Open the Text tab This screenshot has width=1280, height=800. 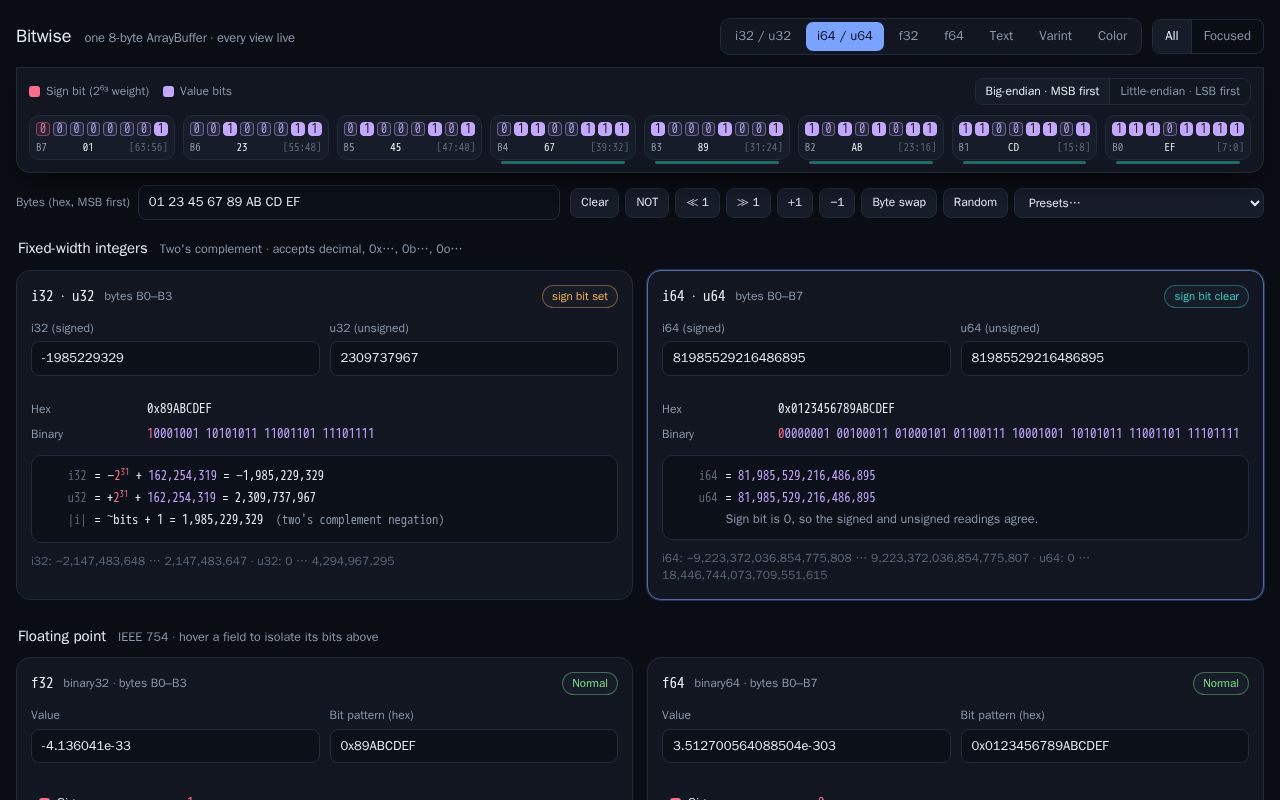click(x=1001, y=36)
